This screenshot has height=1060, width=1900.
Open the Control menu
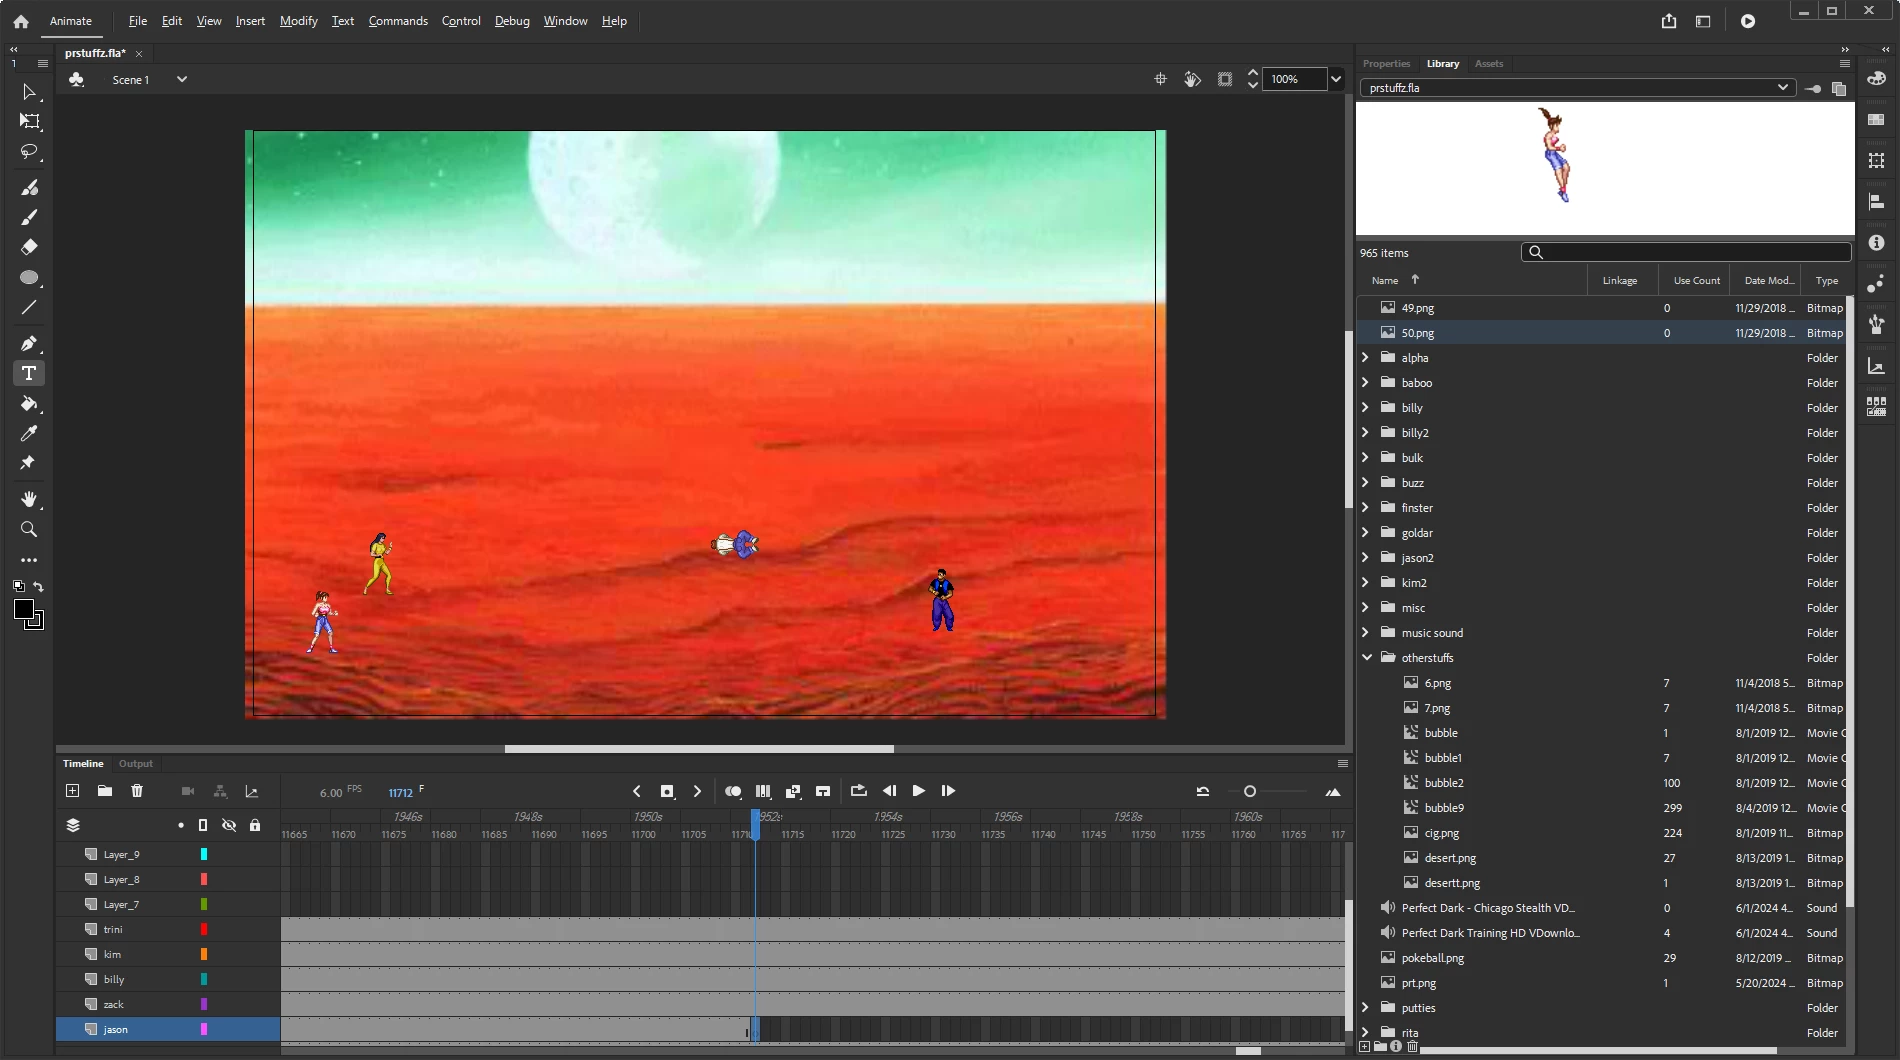pyautogui.click(x=461, y=21)
